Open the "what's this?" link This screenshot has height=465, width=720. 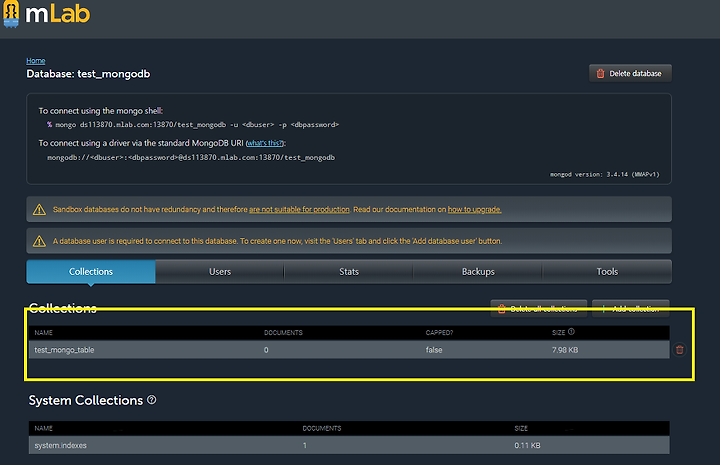265,143
